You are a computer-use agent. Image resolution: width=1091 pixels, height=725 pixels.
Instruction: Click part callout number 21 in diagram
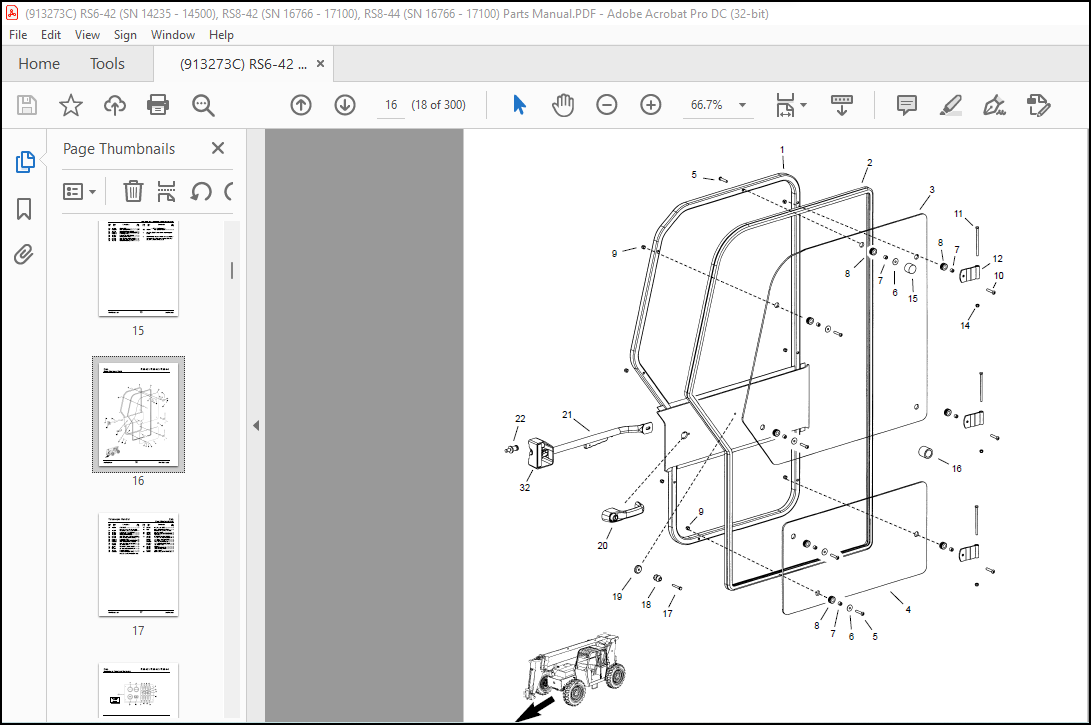click(x=567, y=415)
